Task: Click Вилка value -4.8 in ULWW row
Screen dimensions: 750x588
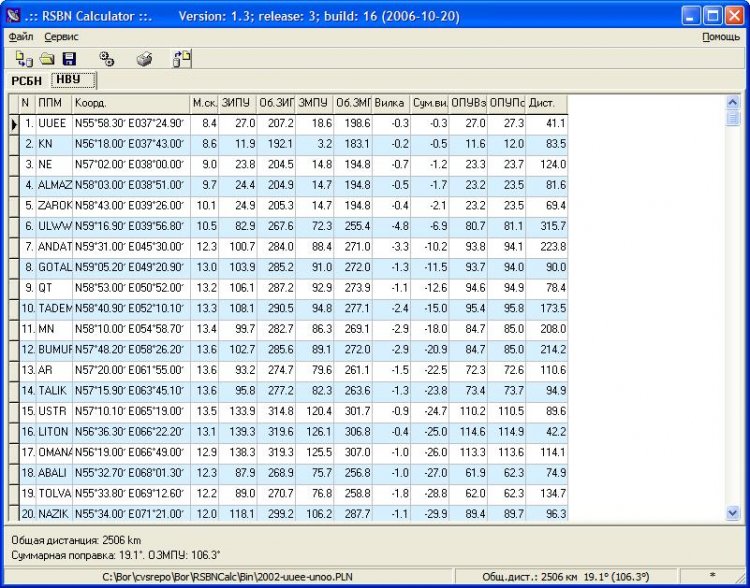Action: tap(391, 227)
